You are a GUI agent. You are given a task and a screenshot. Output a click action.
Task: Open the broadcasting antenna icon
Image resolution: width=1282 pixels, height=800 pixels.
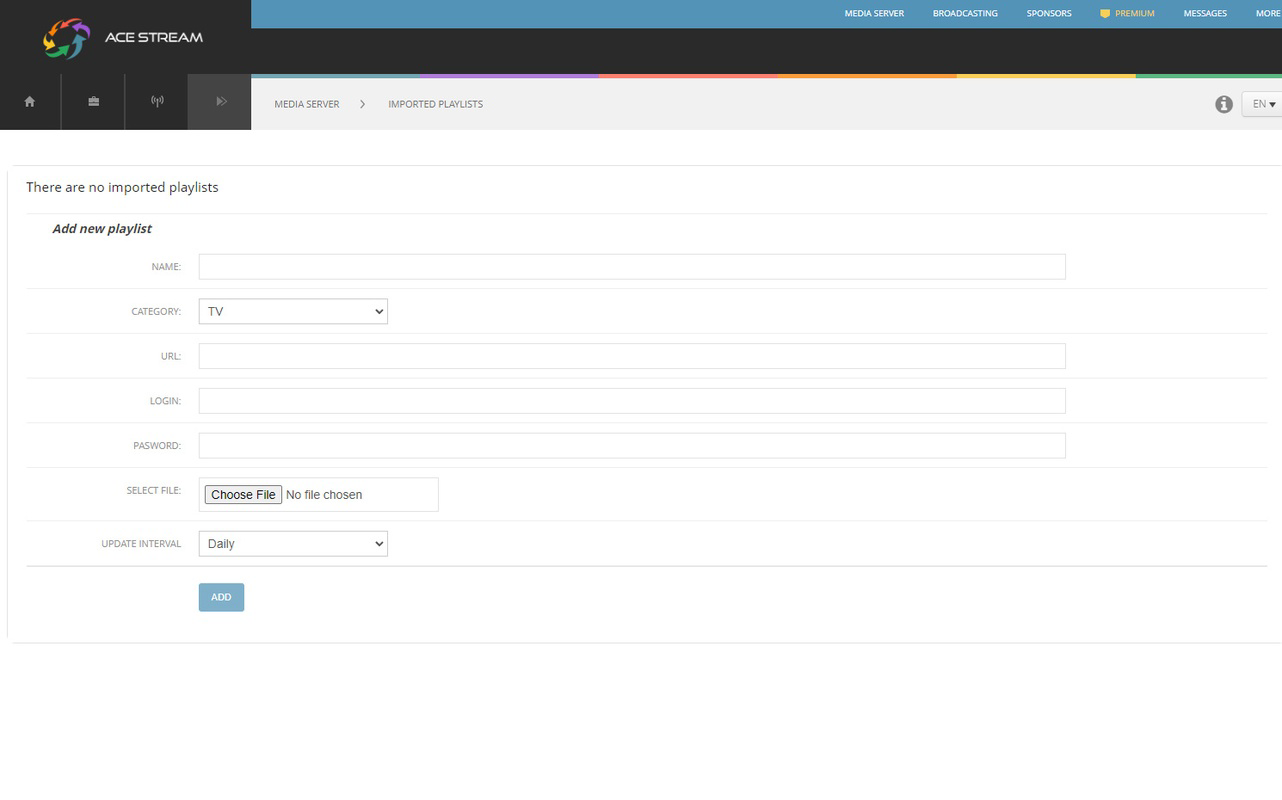coord(157,102)
